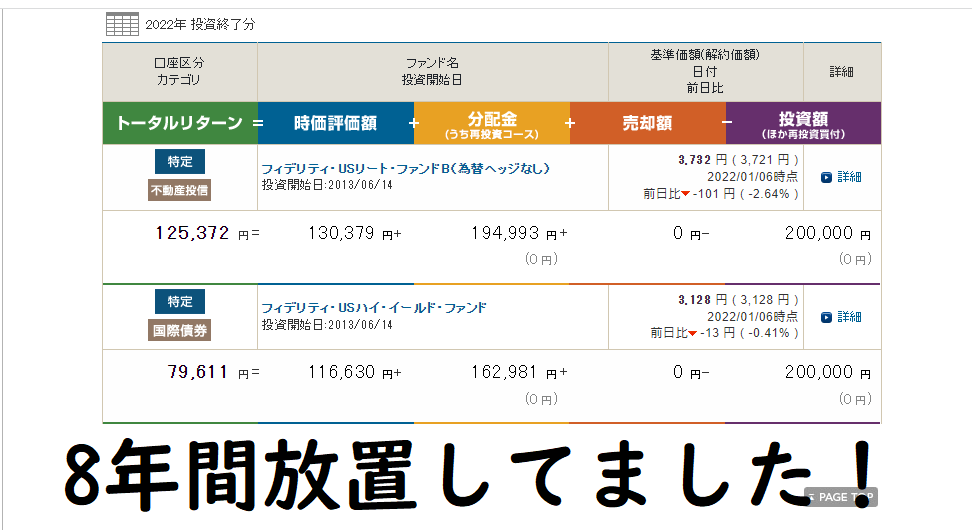Click 投資開始日:2013/06/14 under USハイ・イールド fund

327,325
